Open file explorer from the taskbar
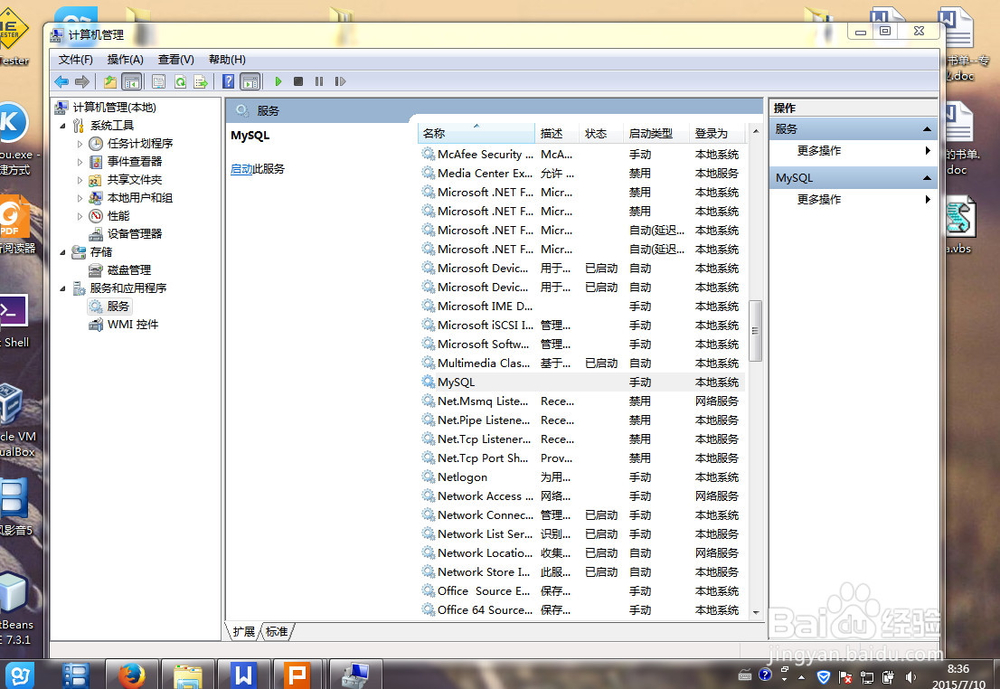The height and width of the screenshot is (689, 1000). 188,676
